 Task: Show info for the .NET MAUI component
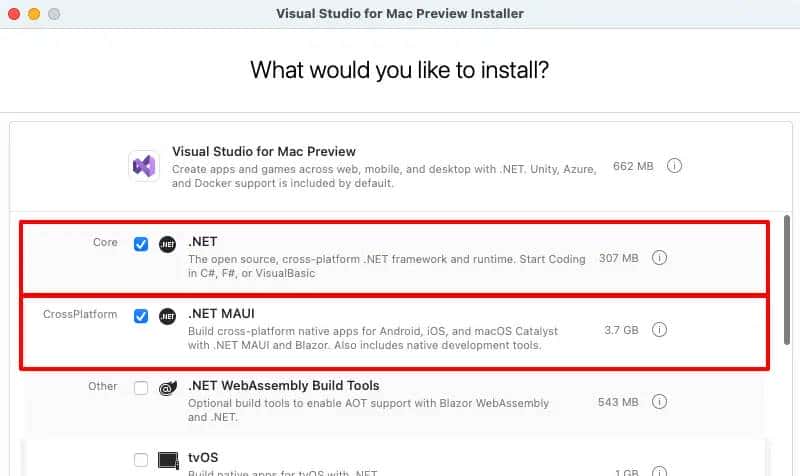(659, 330)
